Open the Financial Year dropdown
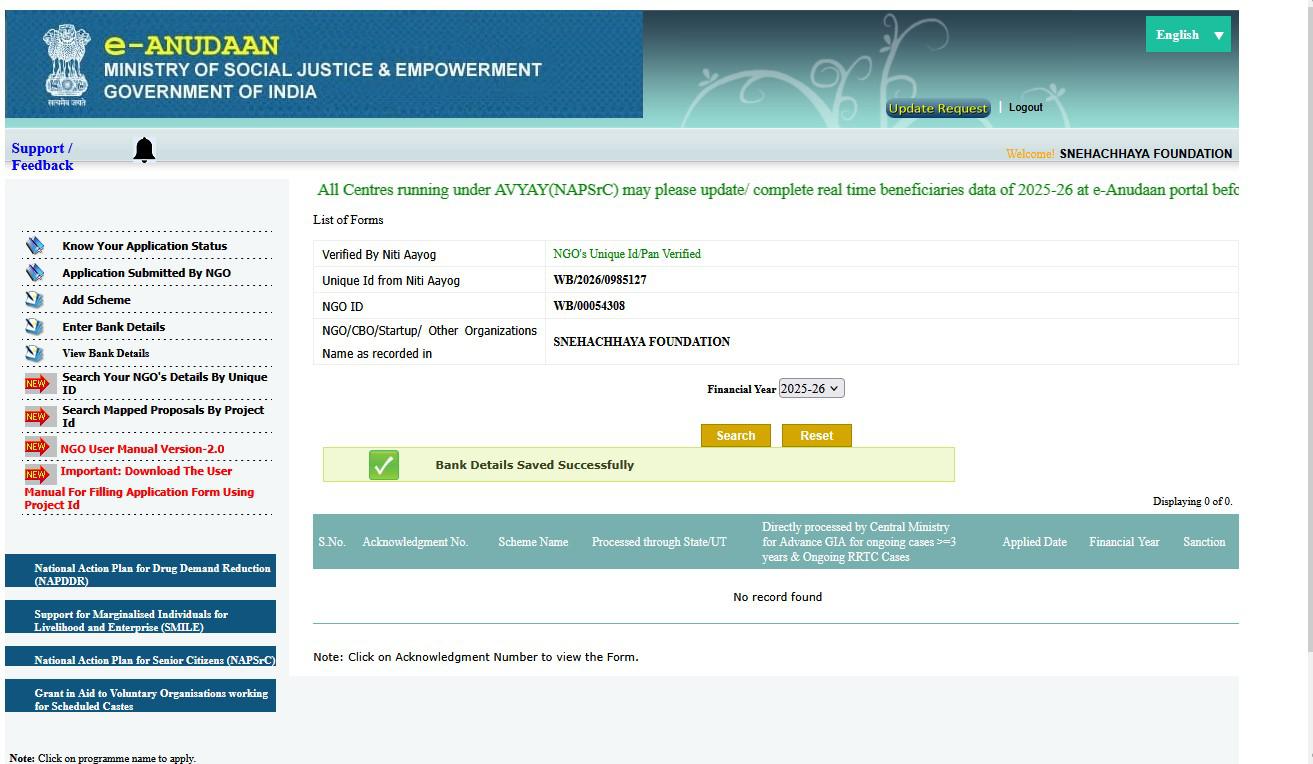Viewport: 1313px width, 764px height. pyautogui.click(x=811, y=389)
